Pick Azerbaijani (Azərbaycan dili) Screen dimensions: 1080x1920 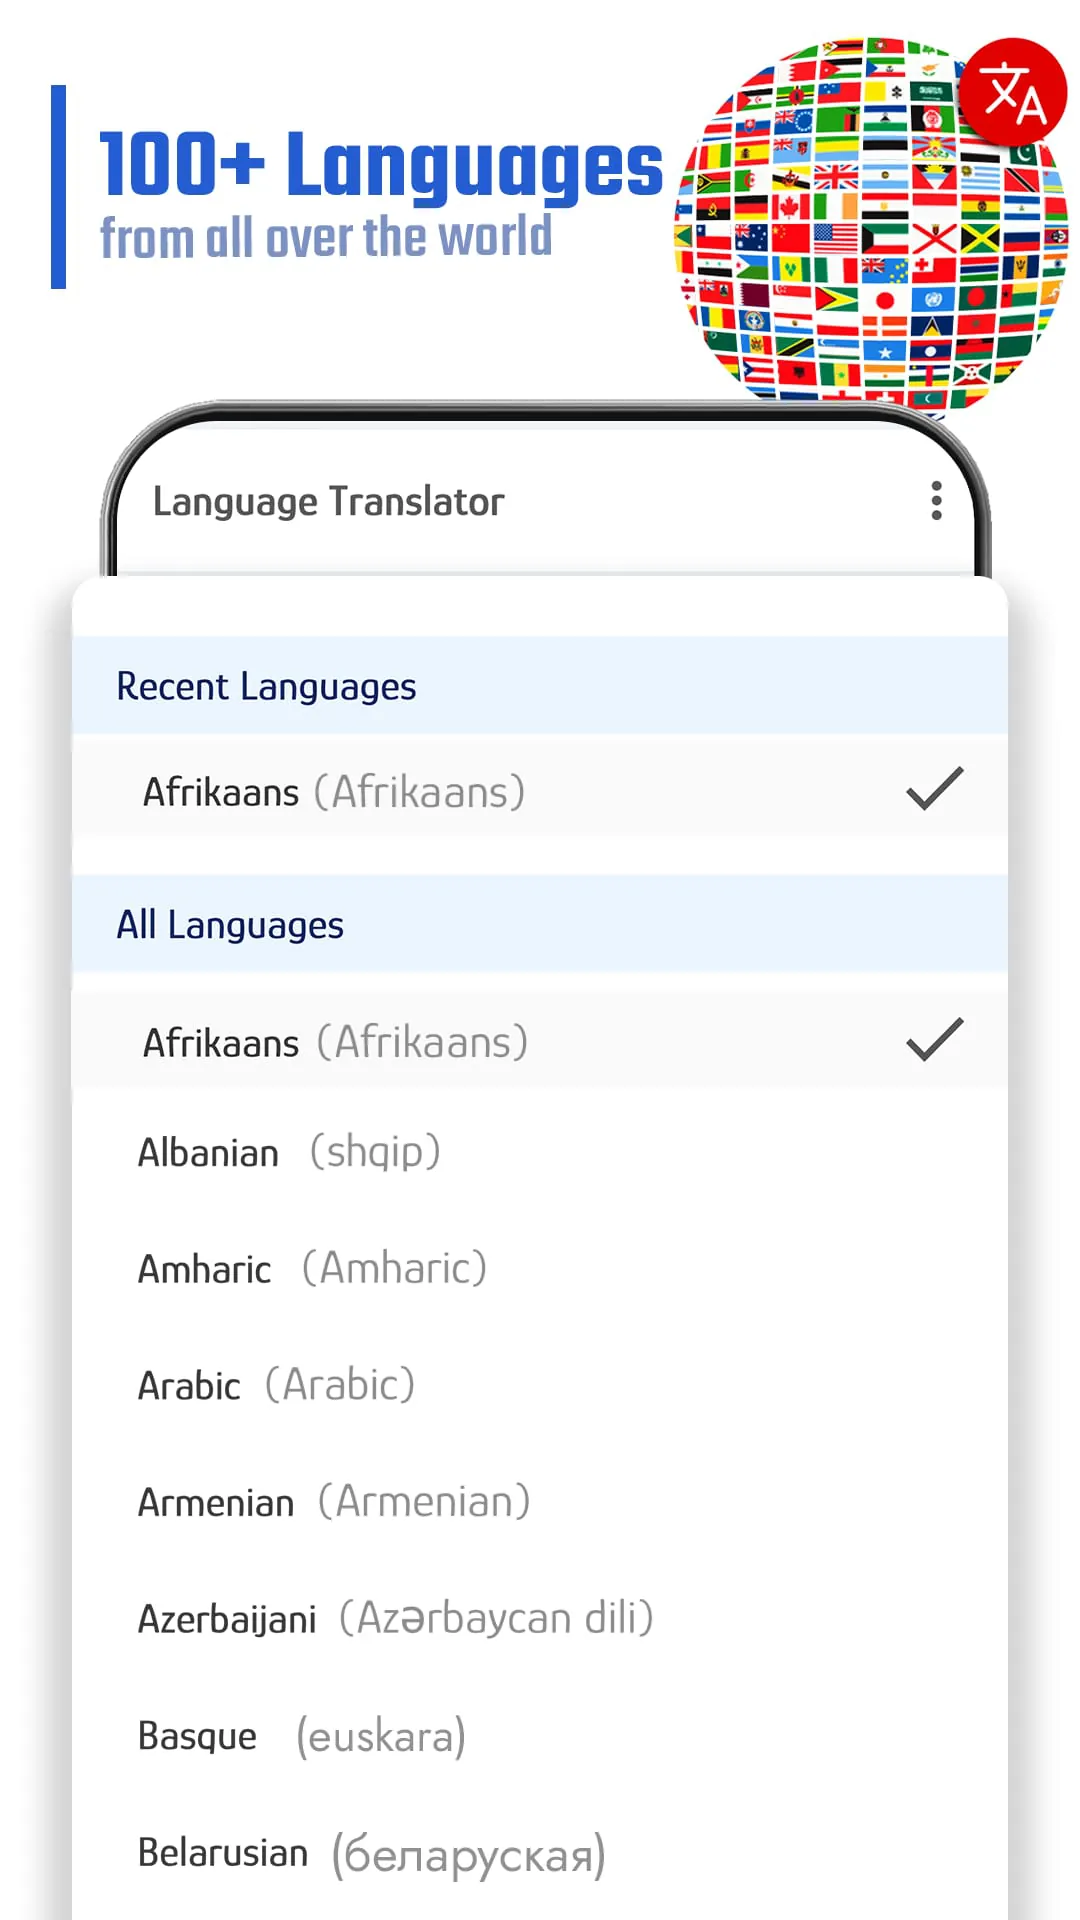pos(395,1618)
